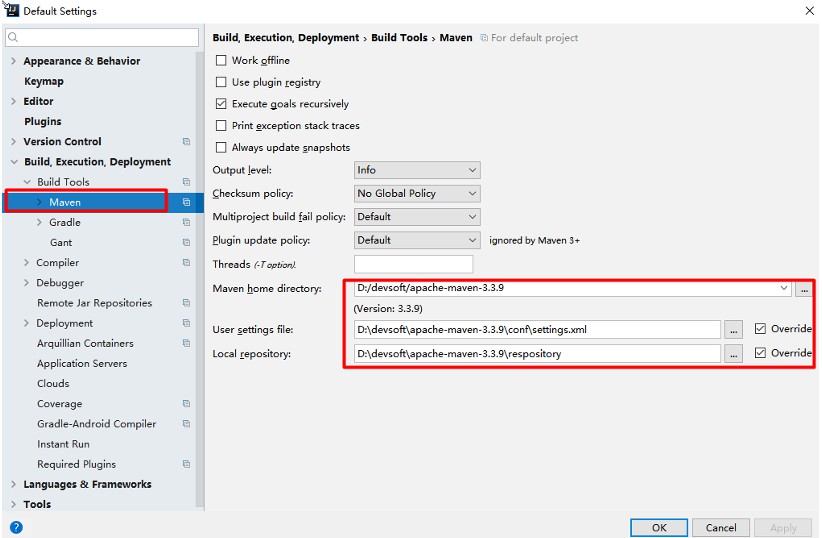Expand the Tools node
This screenshot has height=538, width=822.
click(x=14, y=504)
